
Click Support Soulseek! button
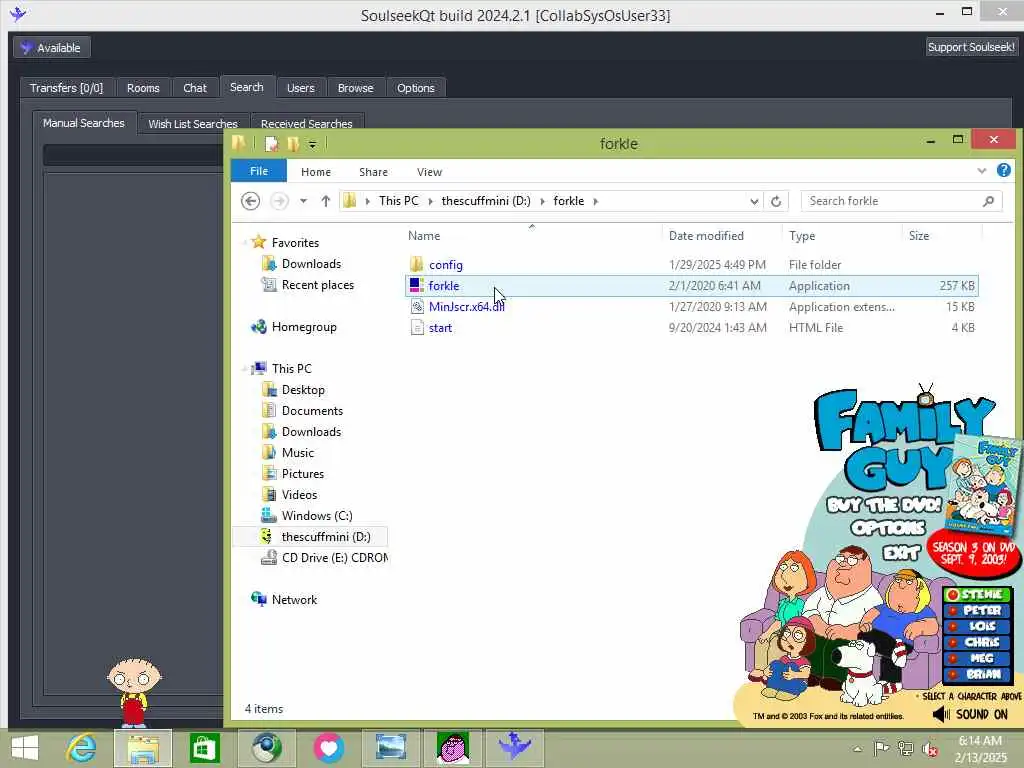tap(971, 47)
